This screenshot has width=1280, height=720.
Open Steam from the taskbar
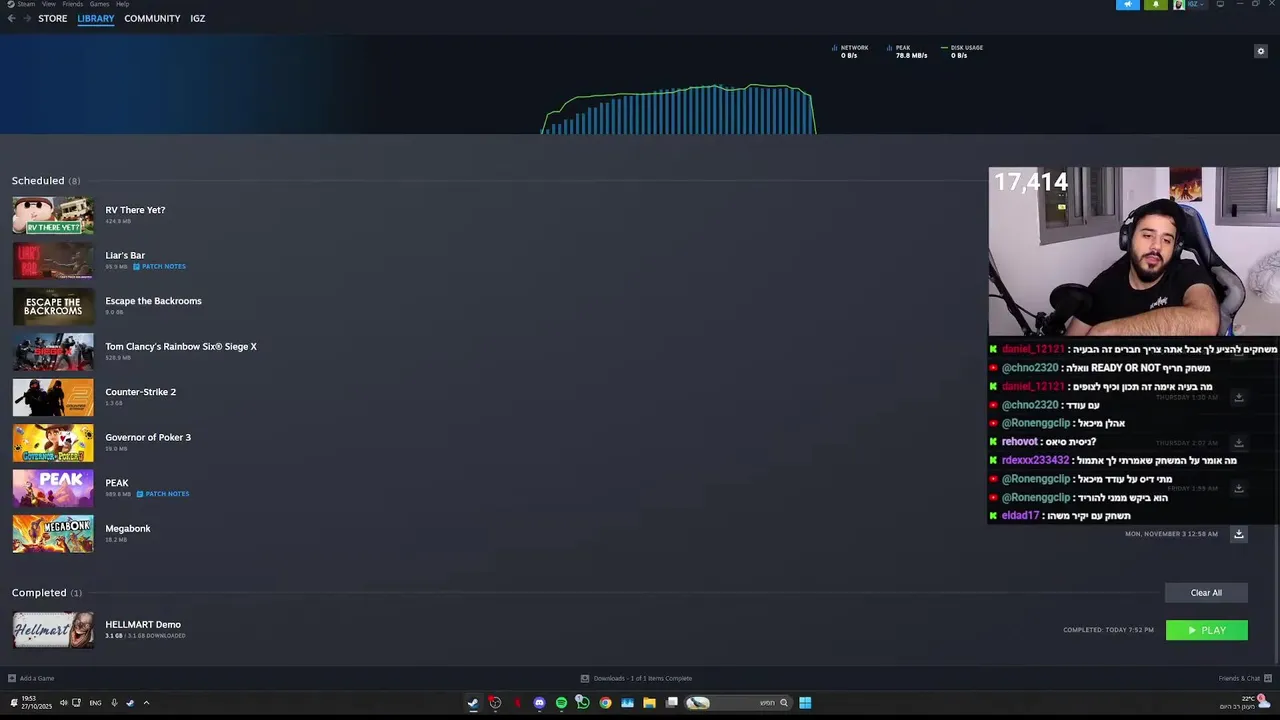(x=473, y=703)
